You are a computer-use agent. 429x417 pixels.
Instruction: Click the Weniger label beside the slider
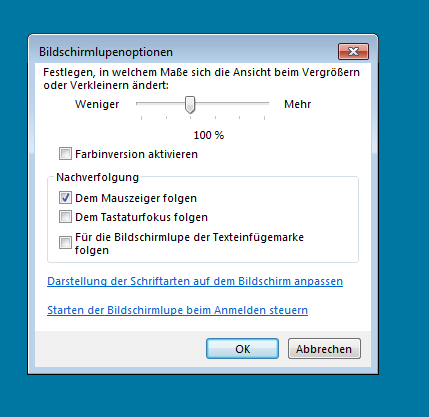(97, 104)
